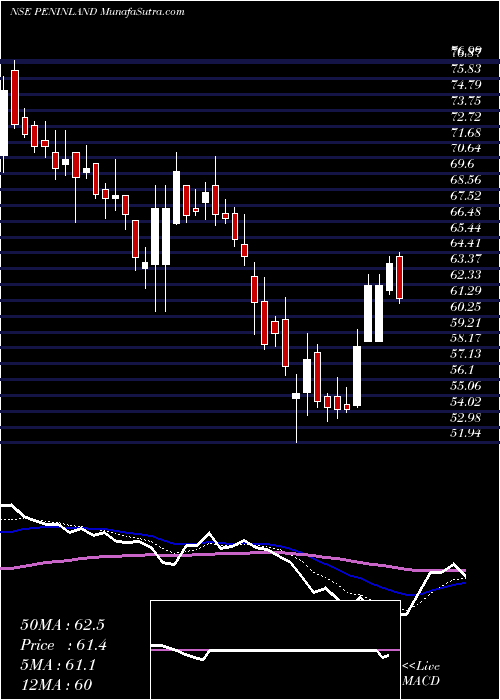This screenshot has width=500, height=700.
Task: Click the 74.79 price axis label
Action: pyautogui.click(x=466, y=85)
